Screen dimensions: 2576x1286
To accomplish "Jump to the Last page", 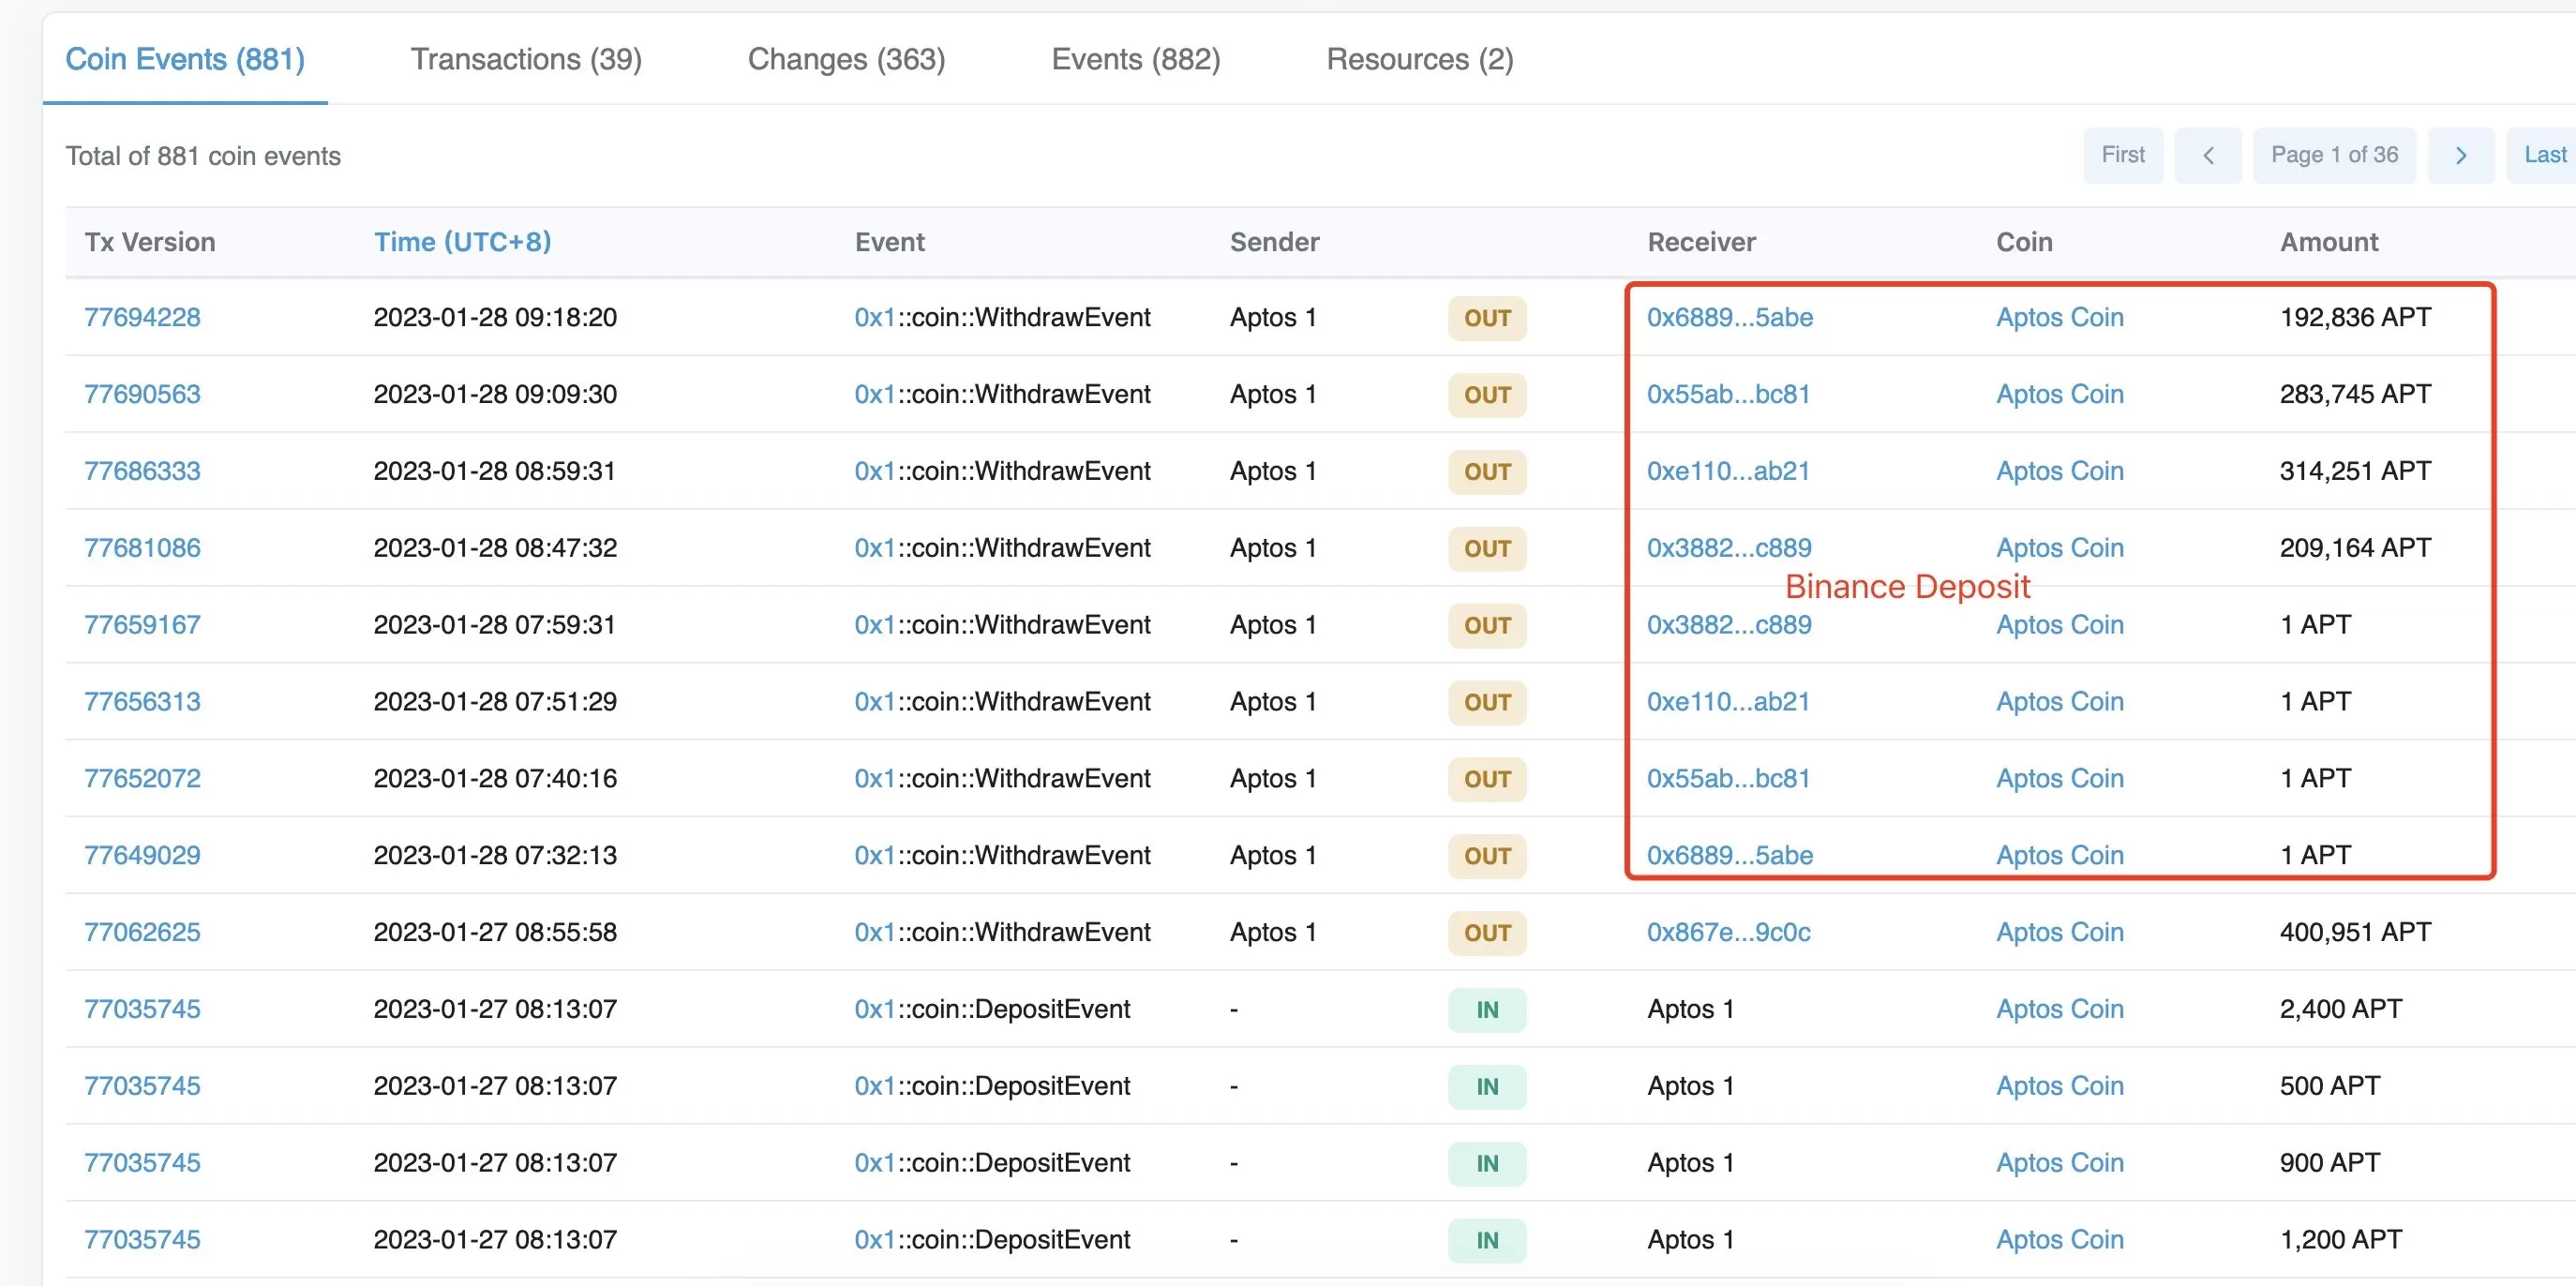I will coord(2543,155).
